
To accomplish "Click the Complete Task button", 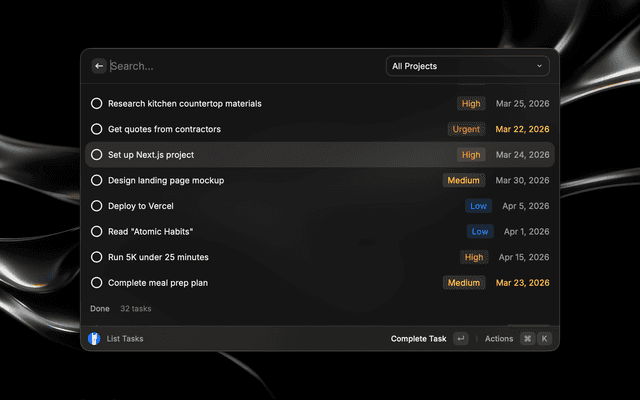I will pos(419,339).
